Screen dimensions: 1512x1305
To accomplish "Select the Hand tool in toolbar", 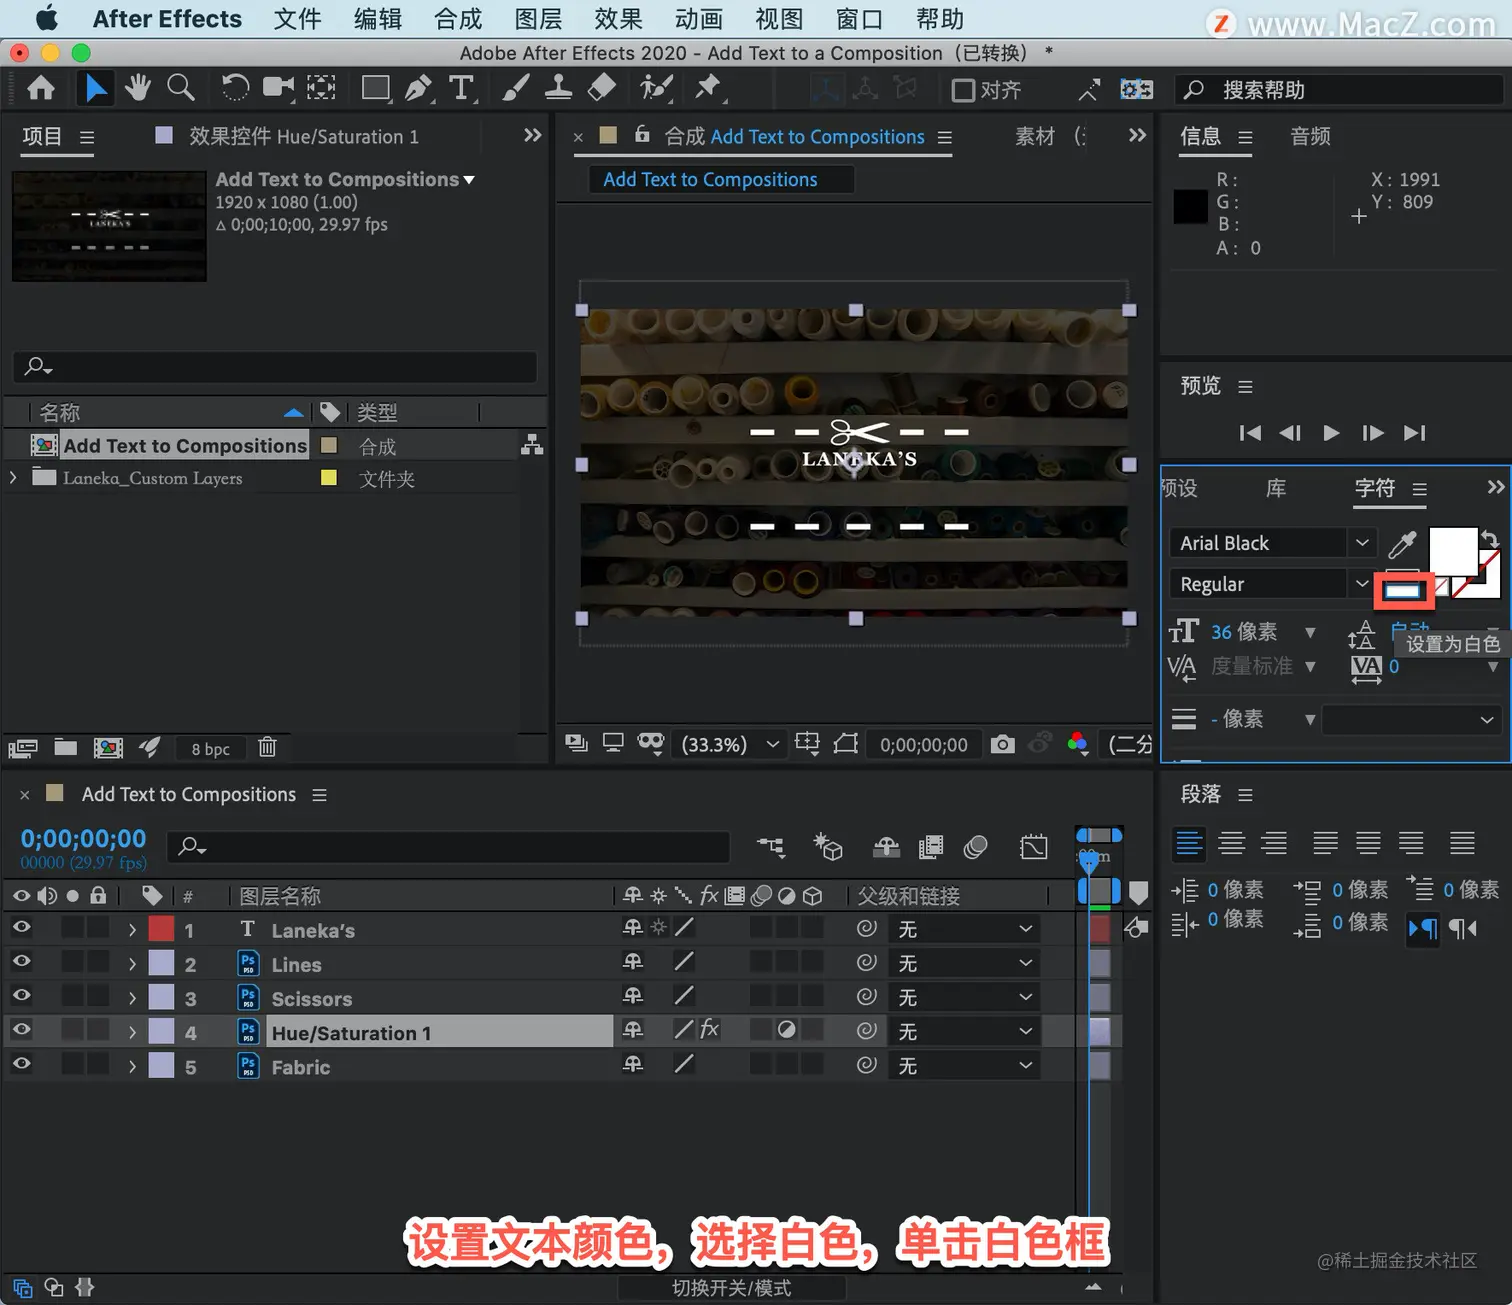I will tap(138, 89).
